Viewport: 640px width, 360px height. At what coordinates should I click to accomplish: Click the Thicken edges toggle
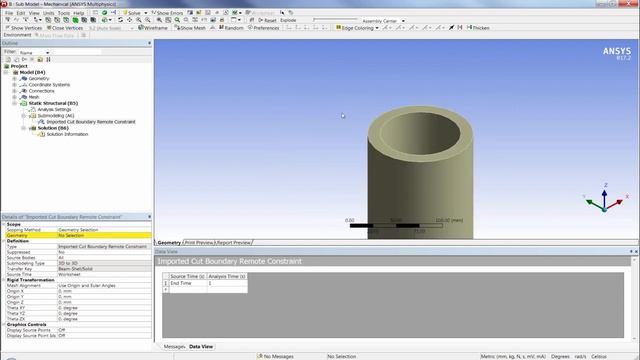[478, 28]
